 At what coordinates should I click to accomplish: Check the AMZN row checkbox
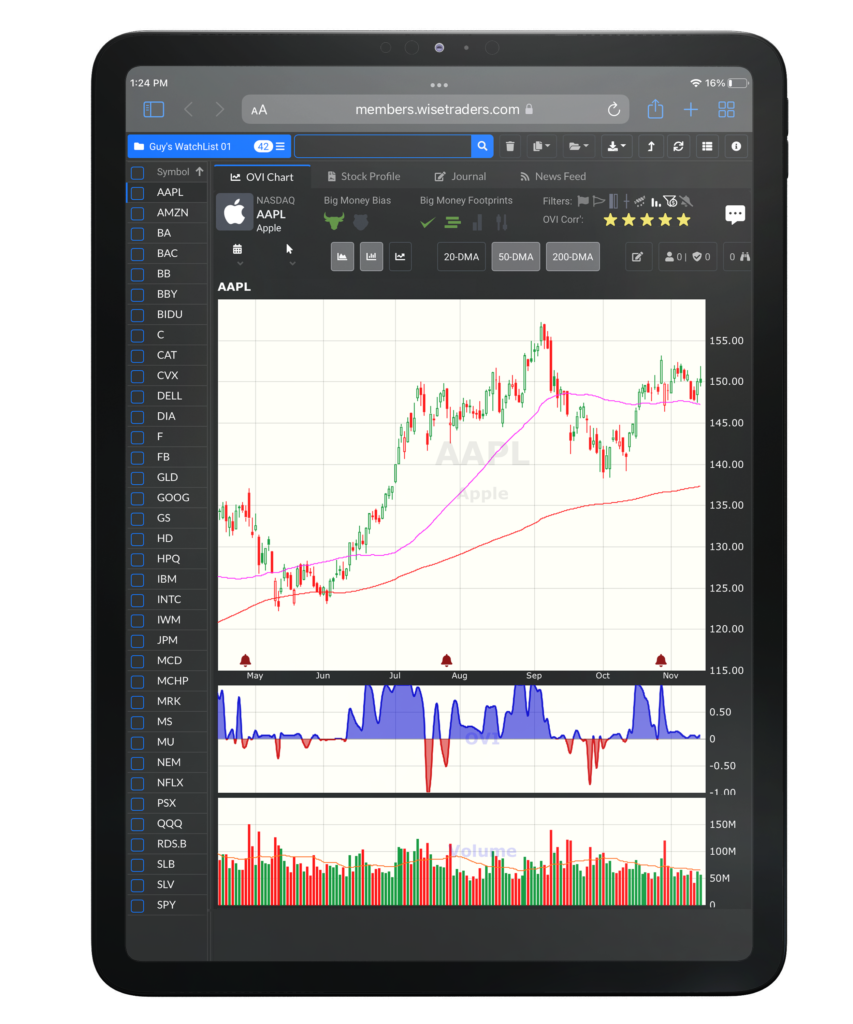point(138,213)
